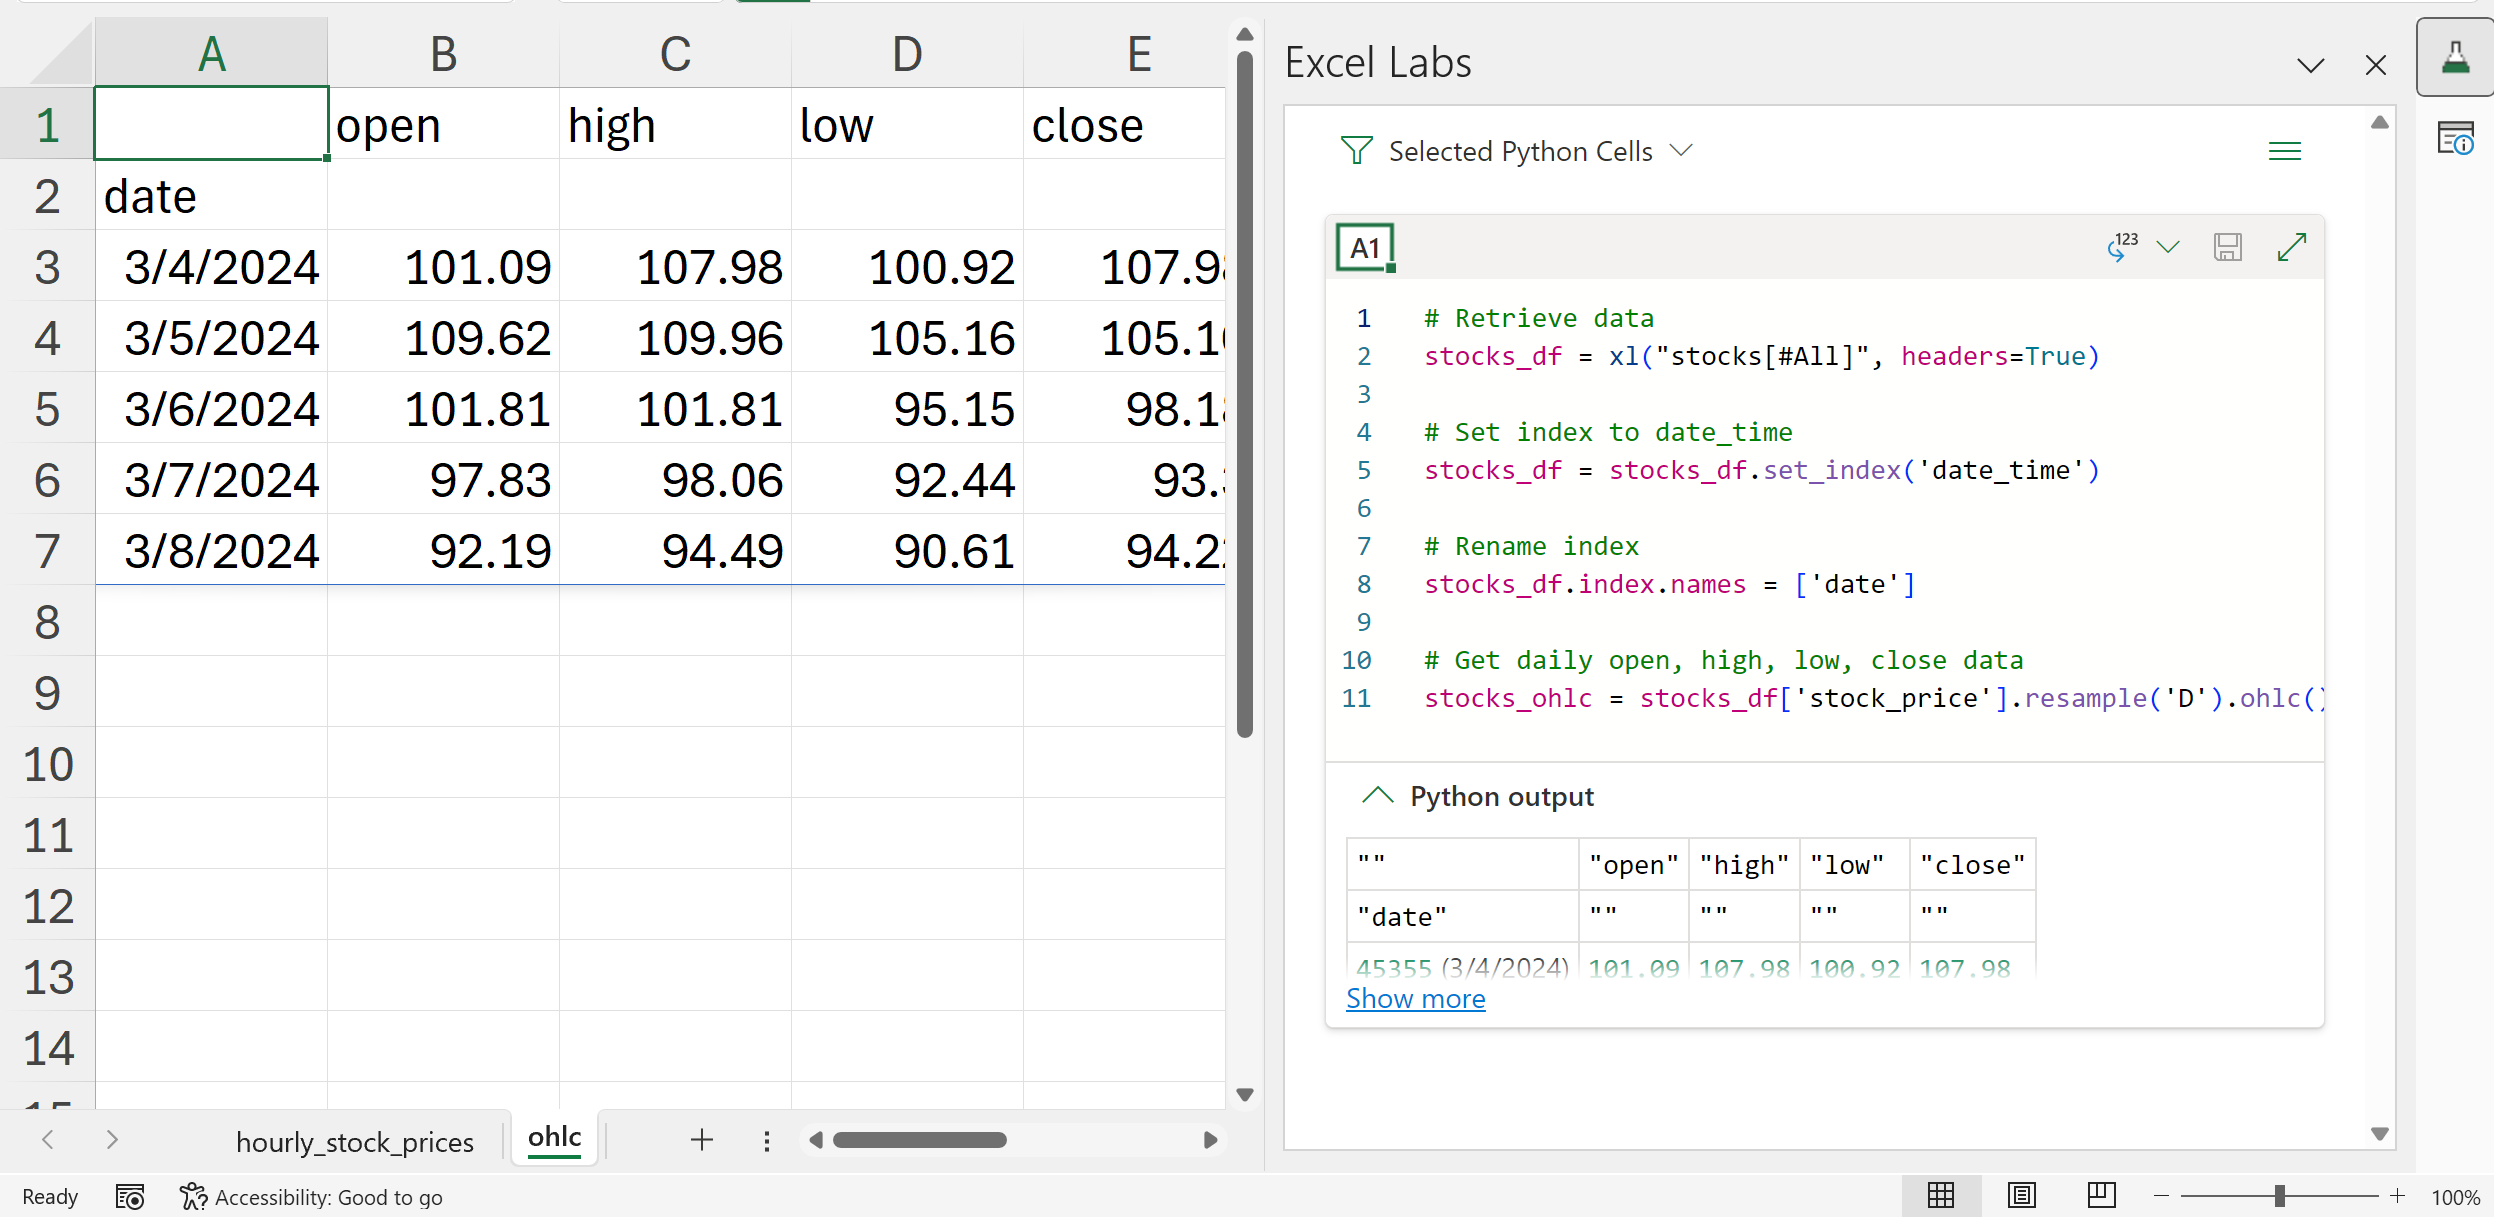Image resolution: width=2494 pixels, height=1218 pixels.
Task: Switch to hourly_stock_prices sheet tab
Action: [354, 1141]
